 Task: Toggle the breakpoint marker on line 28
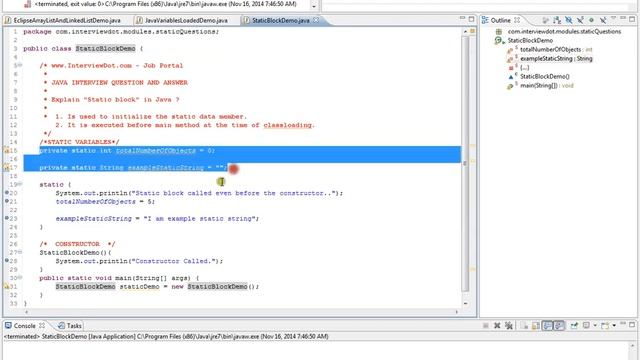[x=7, y=261]
